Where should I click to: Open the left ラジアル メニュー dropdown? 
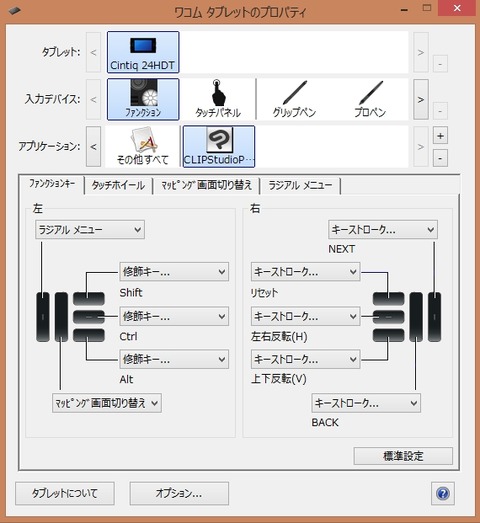point(90,229)
